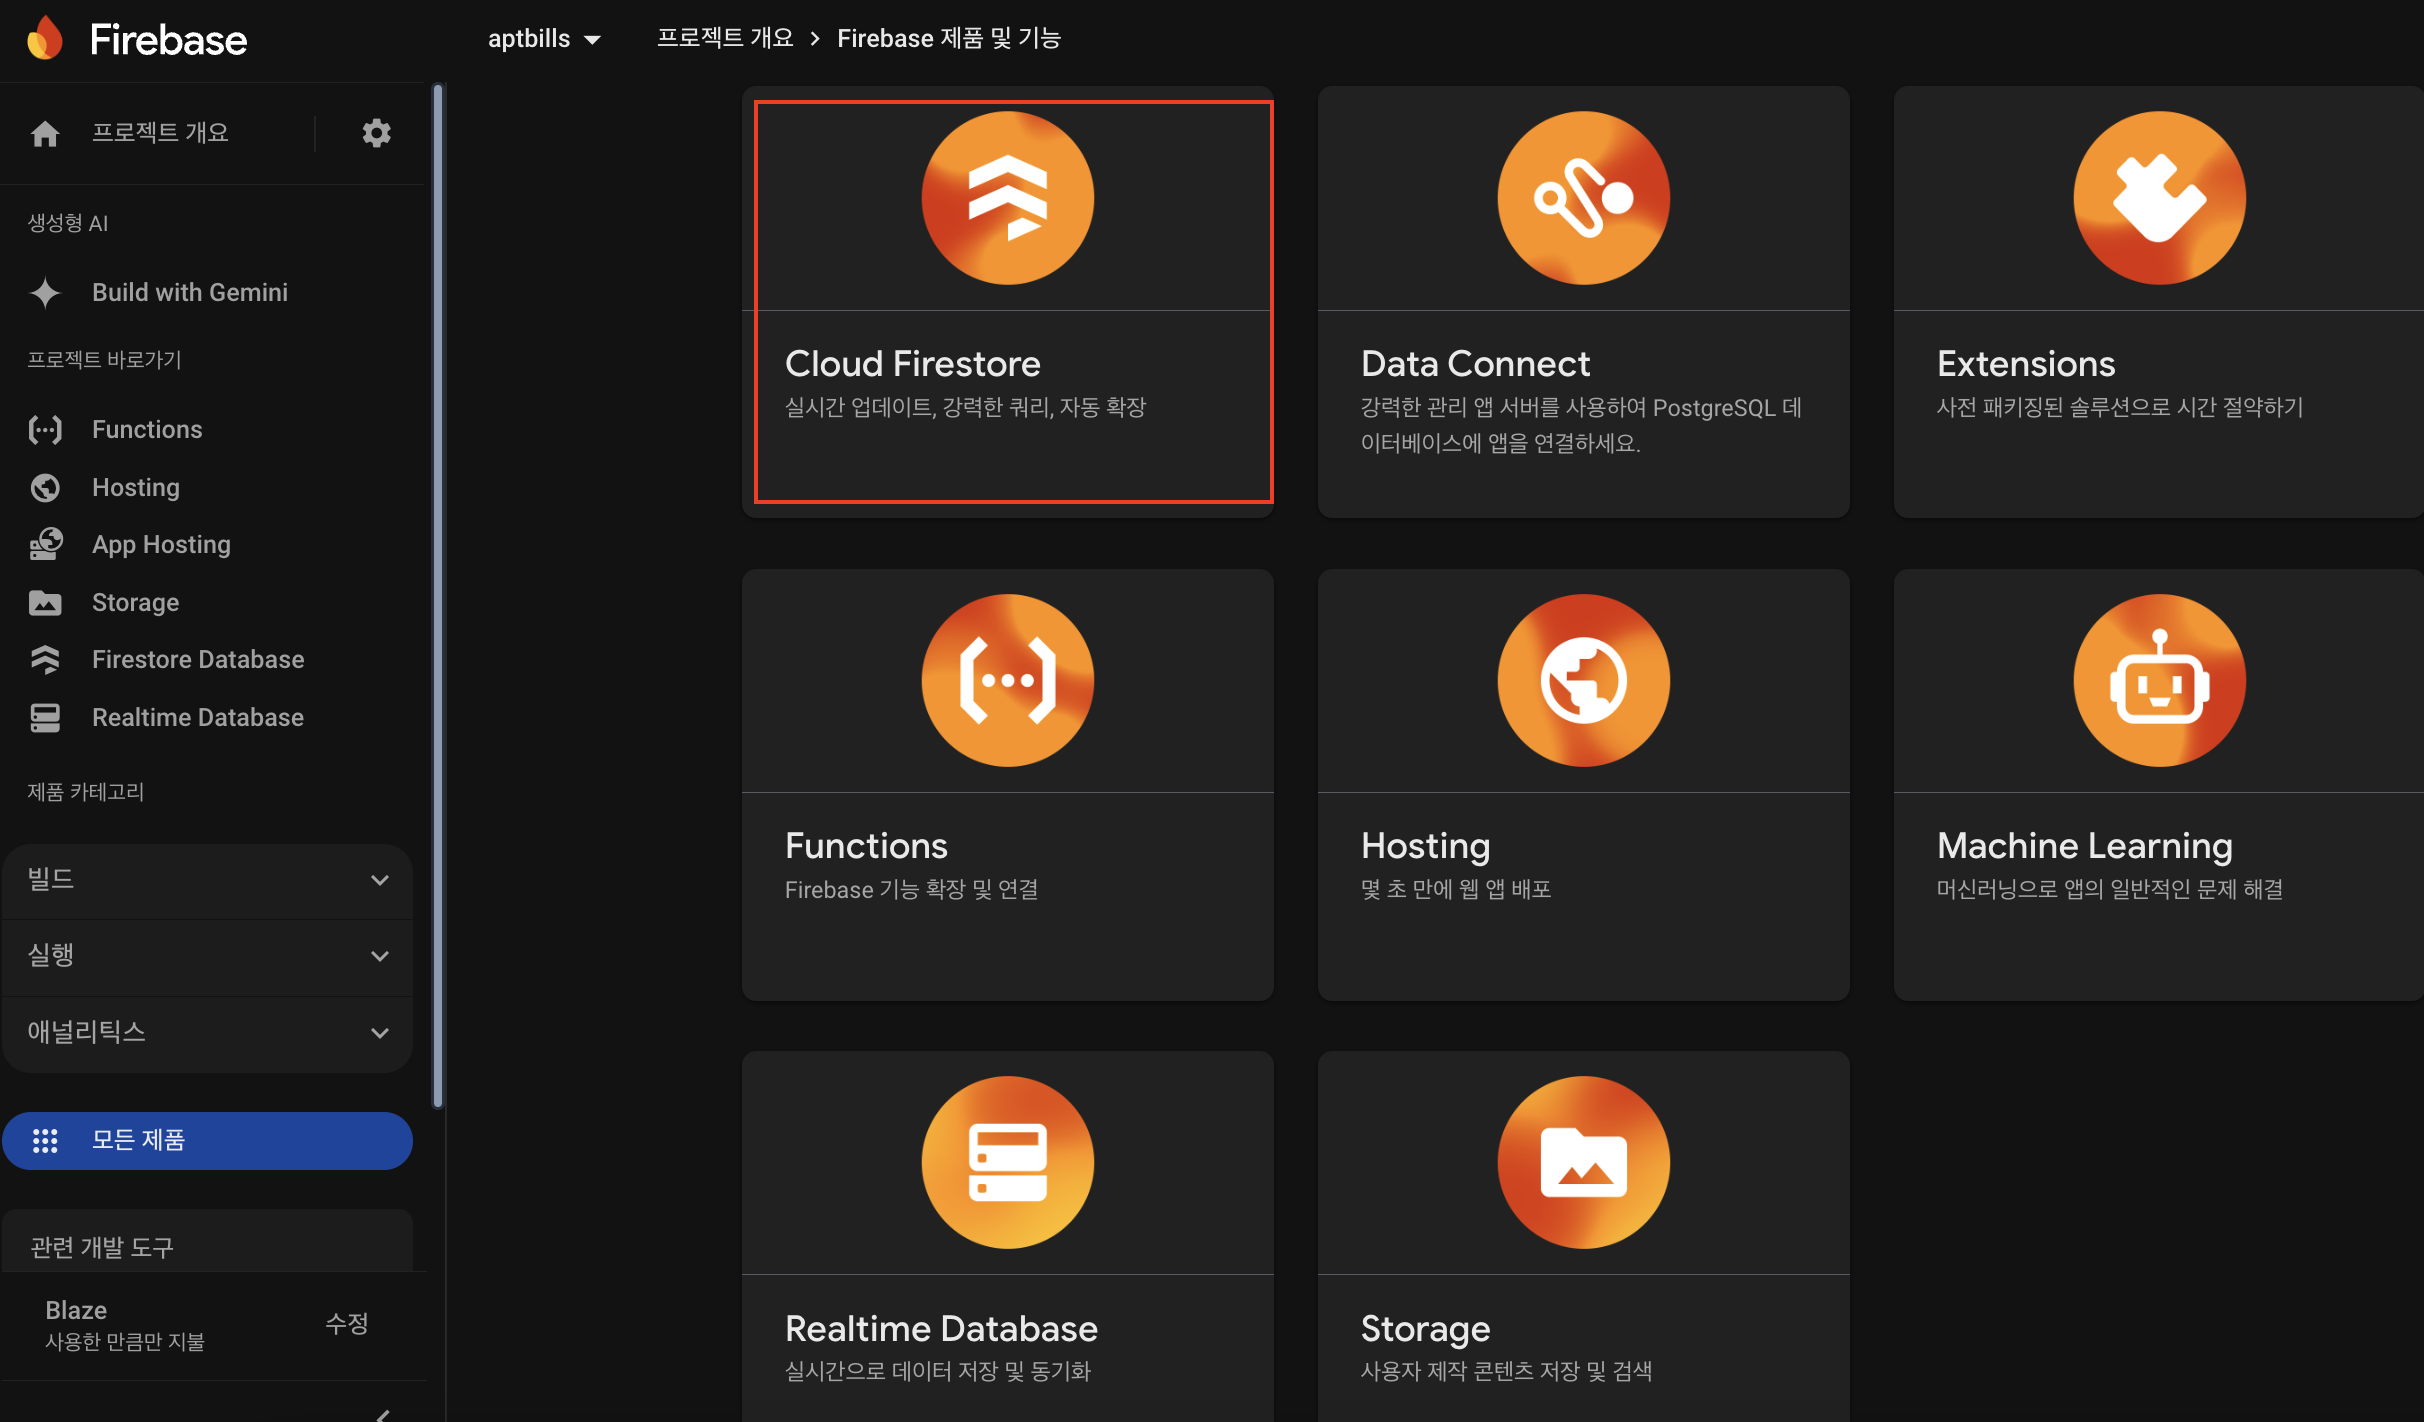Click the Machine Learning robot icon
The height and width of the screenshot is (1422, 2424).
tap(2160, 681)
